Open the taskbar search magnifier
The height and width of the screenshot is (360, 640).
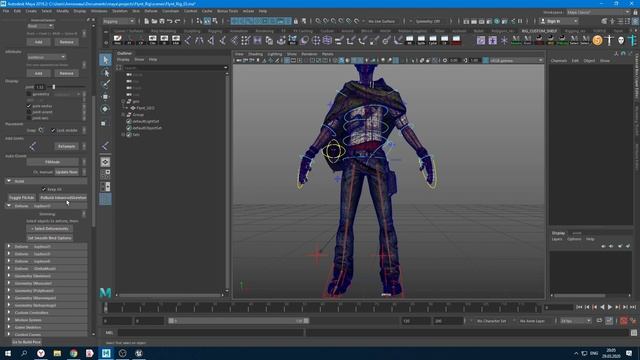[24, 353]
